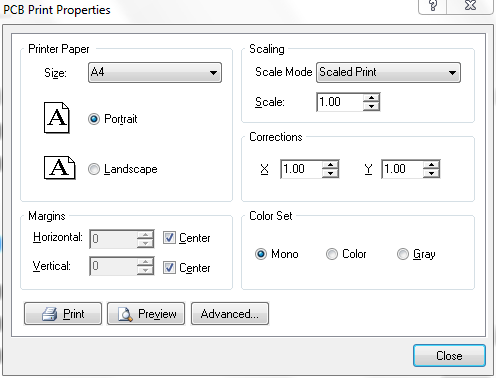Decrease Y correction with down arrow
The image size is (496, 378).
click(431, 173)
